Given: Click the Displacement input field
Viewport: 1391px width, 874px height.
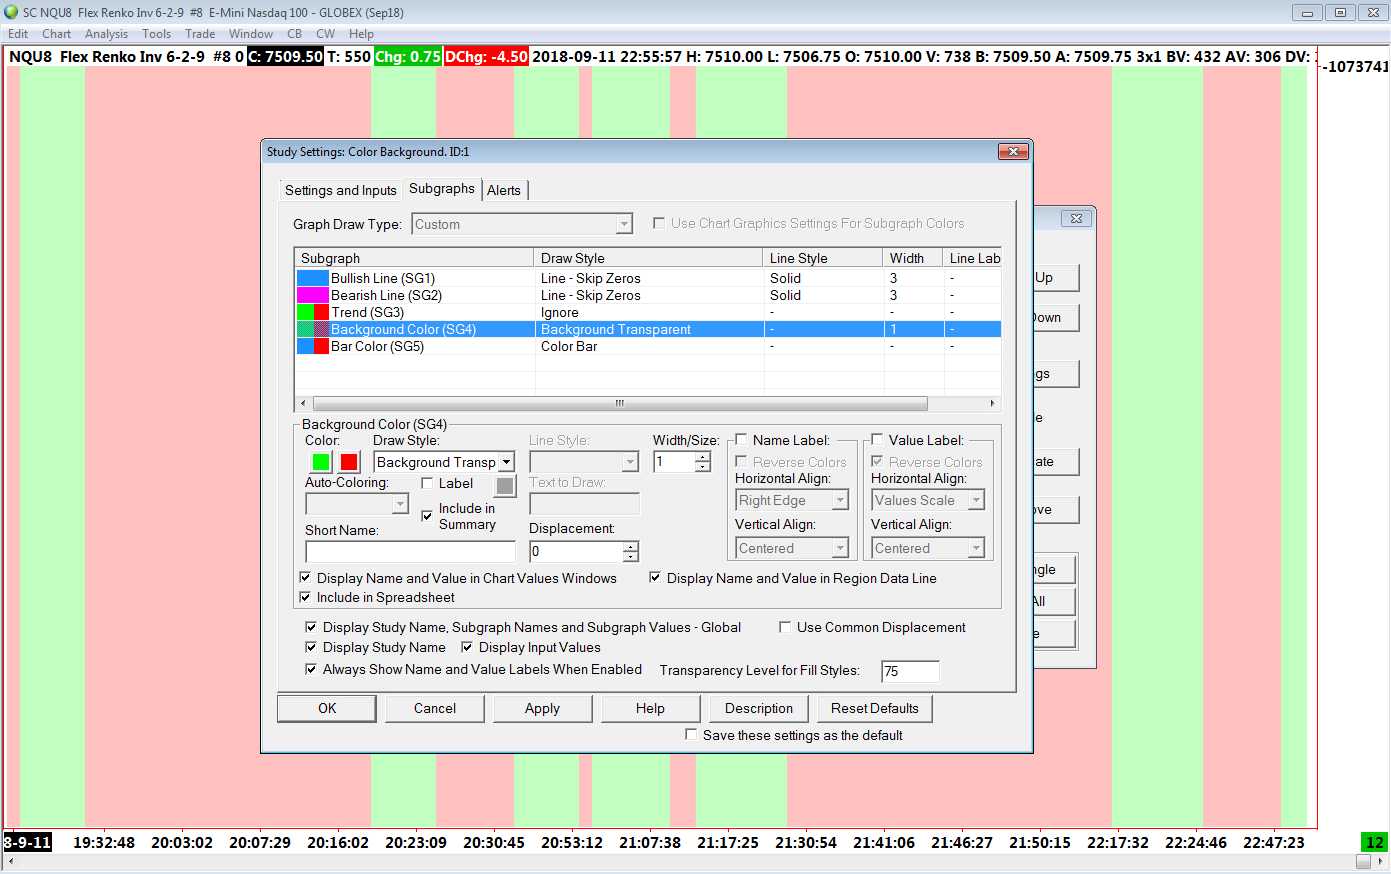Looking at the screenshot, I should coord(576,551).
